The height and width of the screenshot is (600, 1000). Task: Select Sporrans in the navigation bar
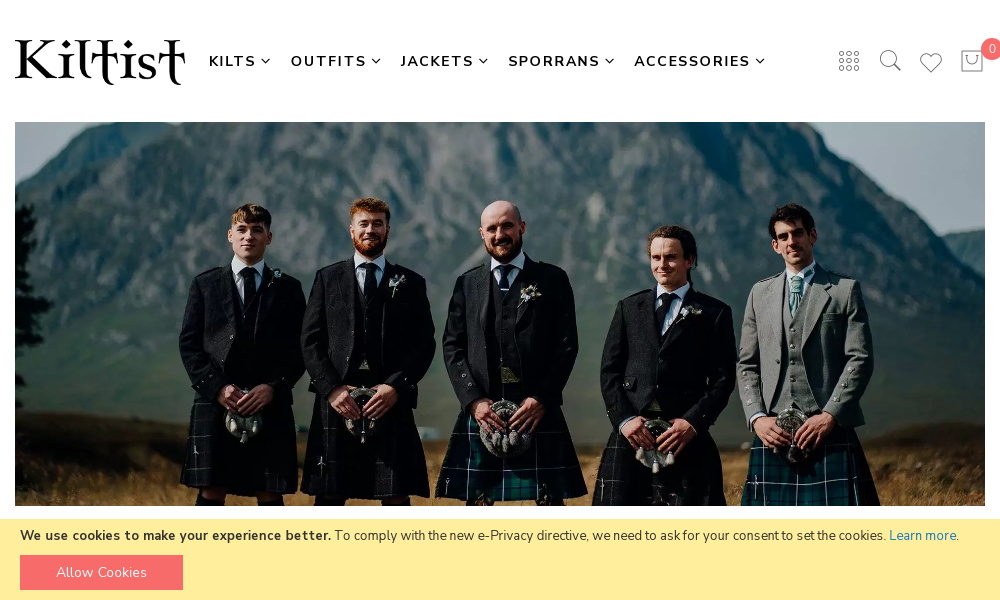coord(554,61)
